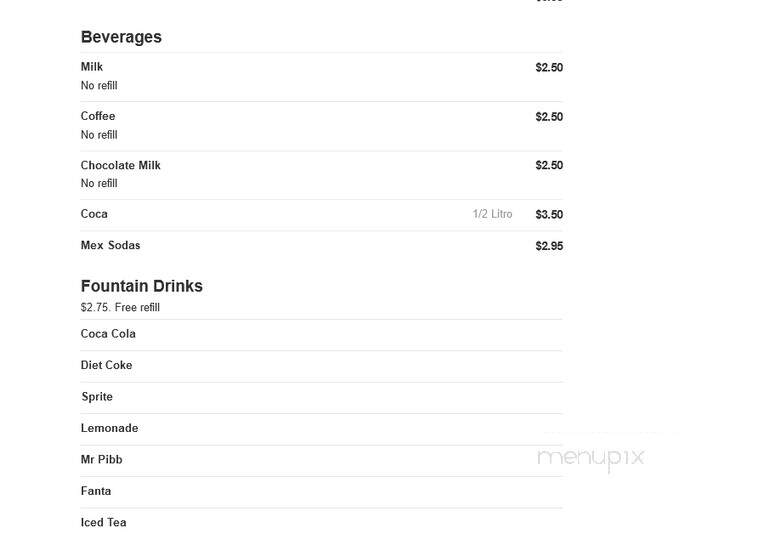Viewport: 770px width, 540px height.
Task: Select Coca Cola fountain drink
Action: (x=108, y=334)
